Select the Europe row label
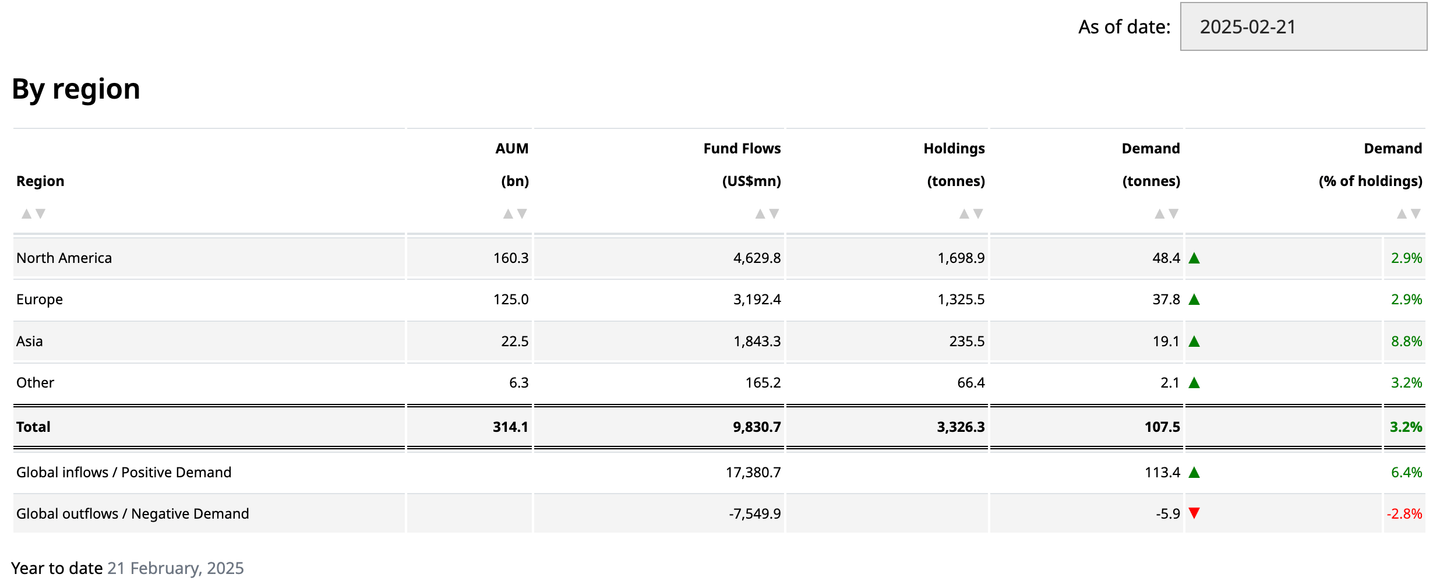 tap(39, 300)
